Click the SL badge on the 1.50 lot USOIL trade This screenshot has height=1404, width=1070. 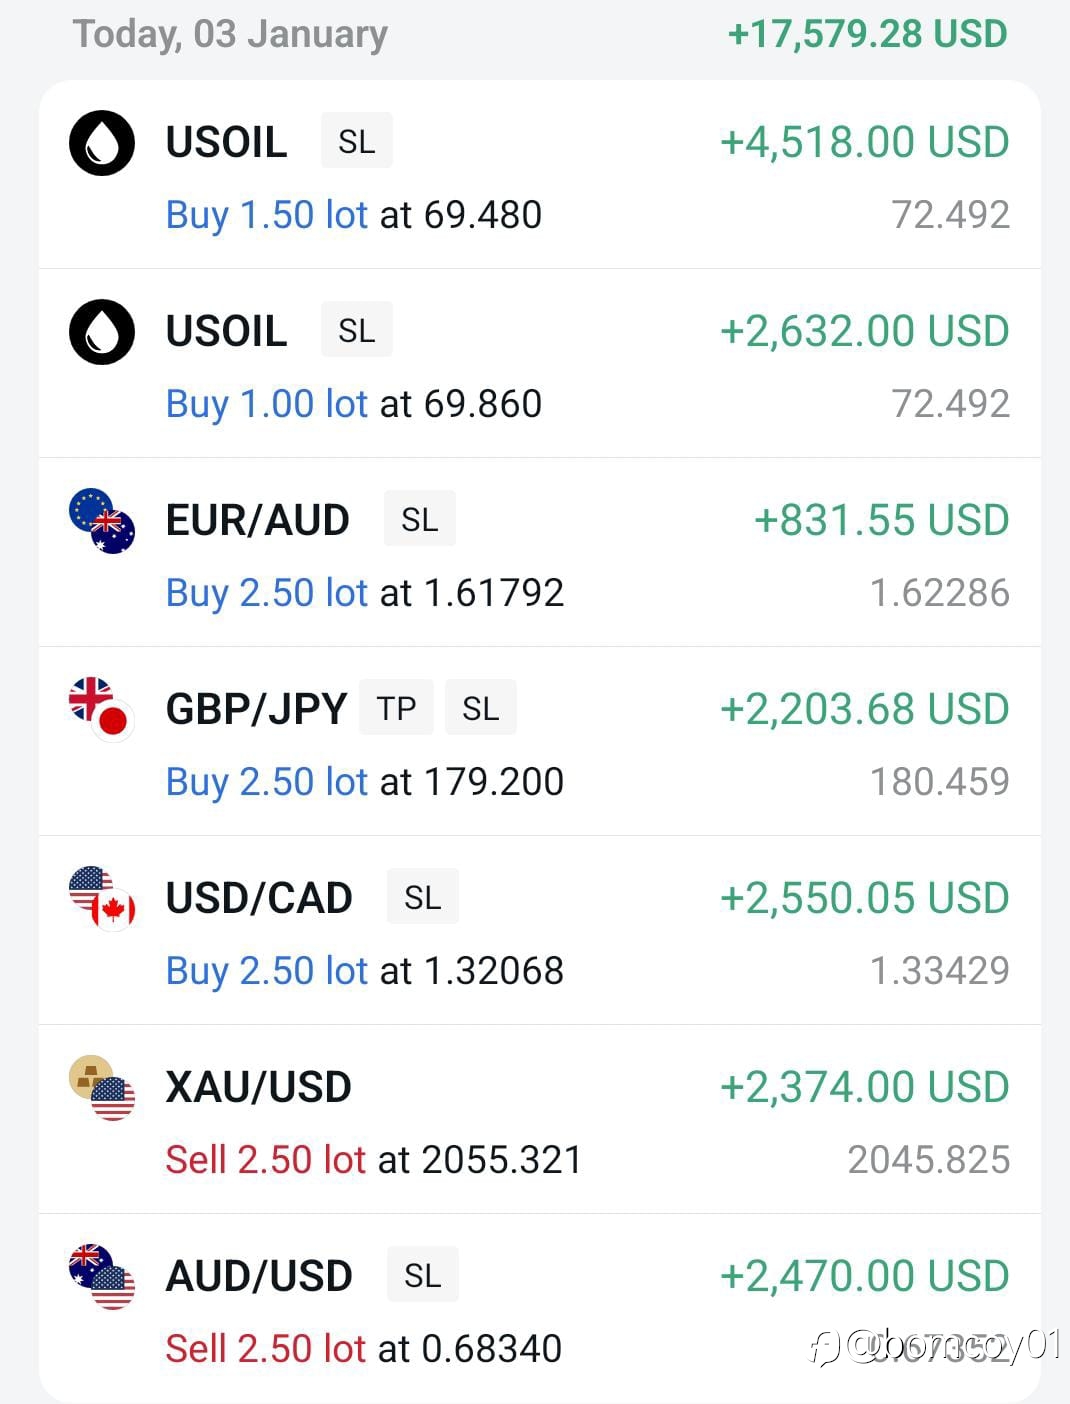pyautogui.click(x=357, y=141)
